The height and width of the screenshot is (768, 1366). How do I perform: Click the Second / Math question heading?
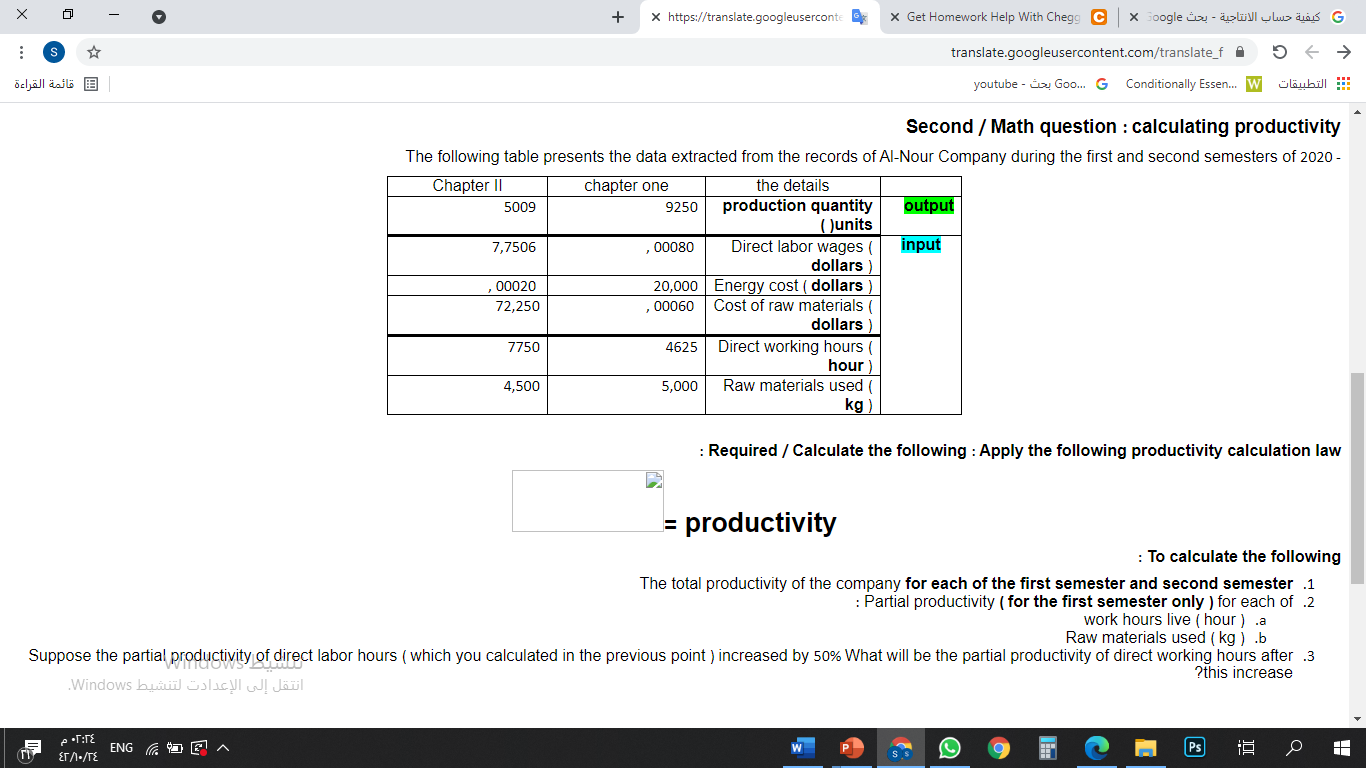point(1123,127)
